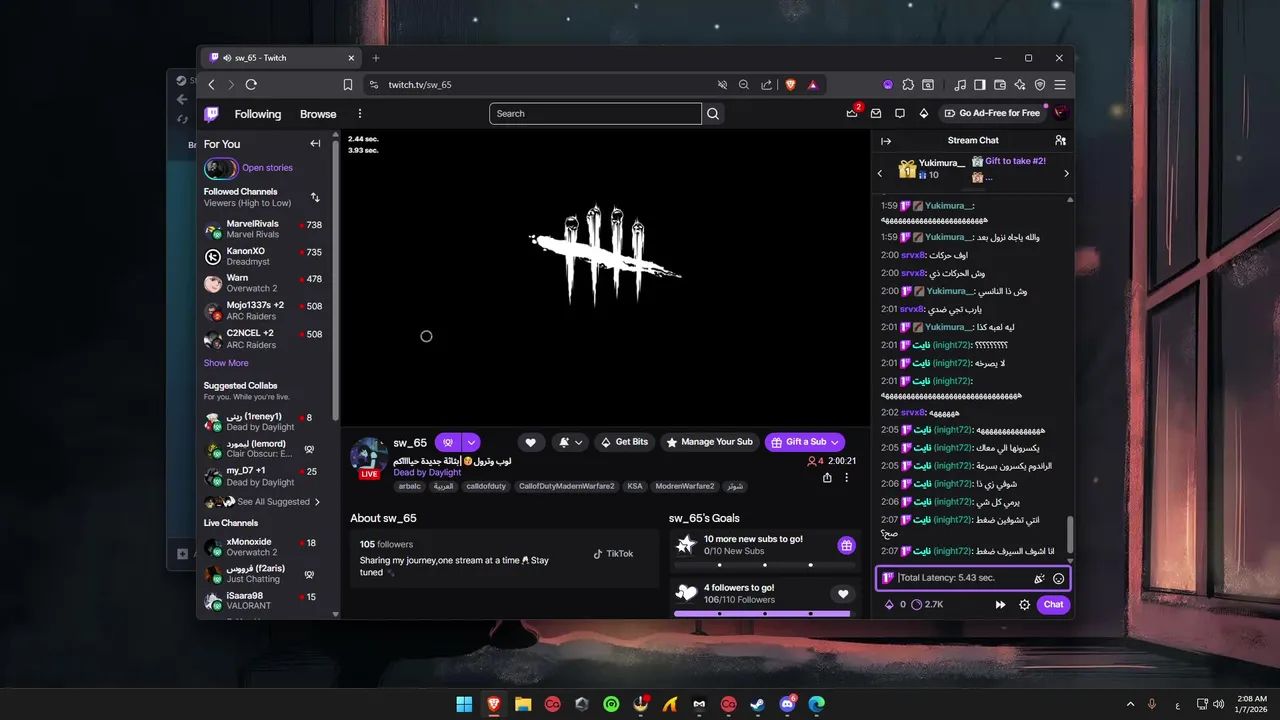Toggle the site media mute icon in address bar

[x=722, y=85]
